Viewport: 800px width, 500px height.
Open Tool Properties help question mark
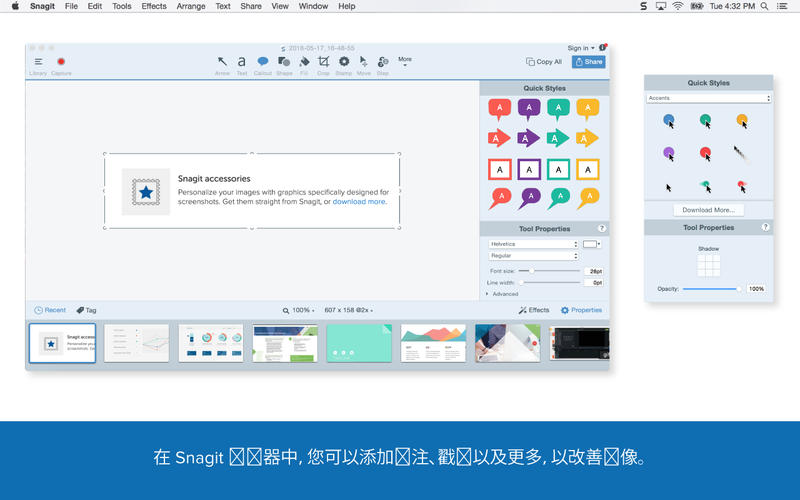pos(602,228)
